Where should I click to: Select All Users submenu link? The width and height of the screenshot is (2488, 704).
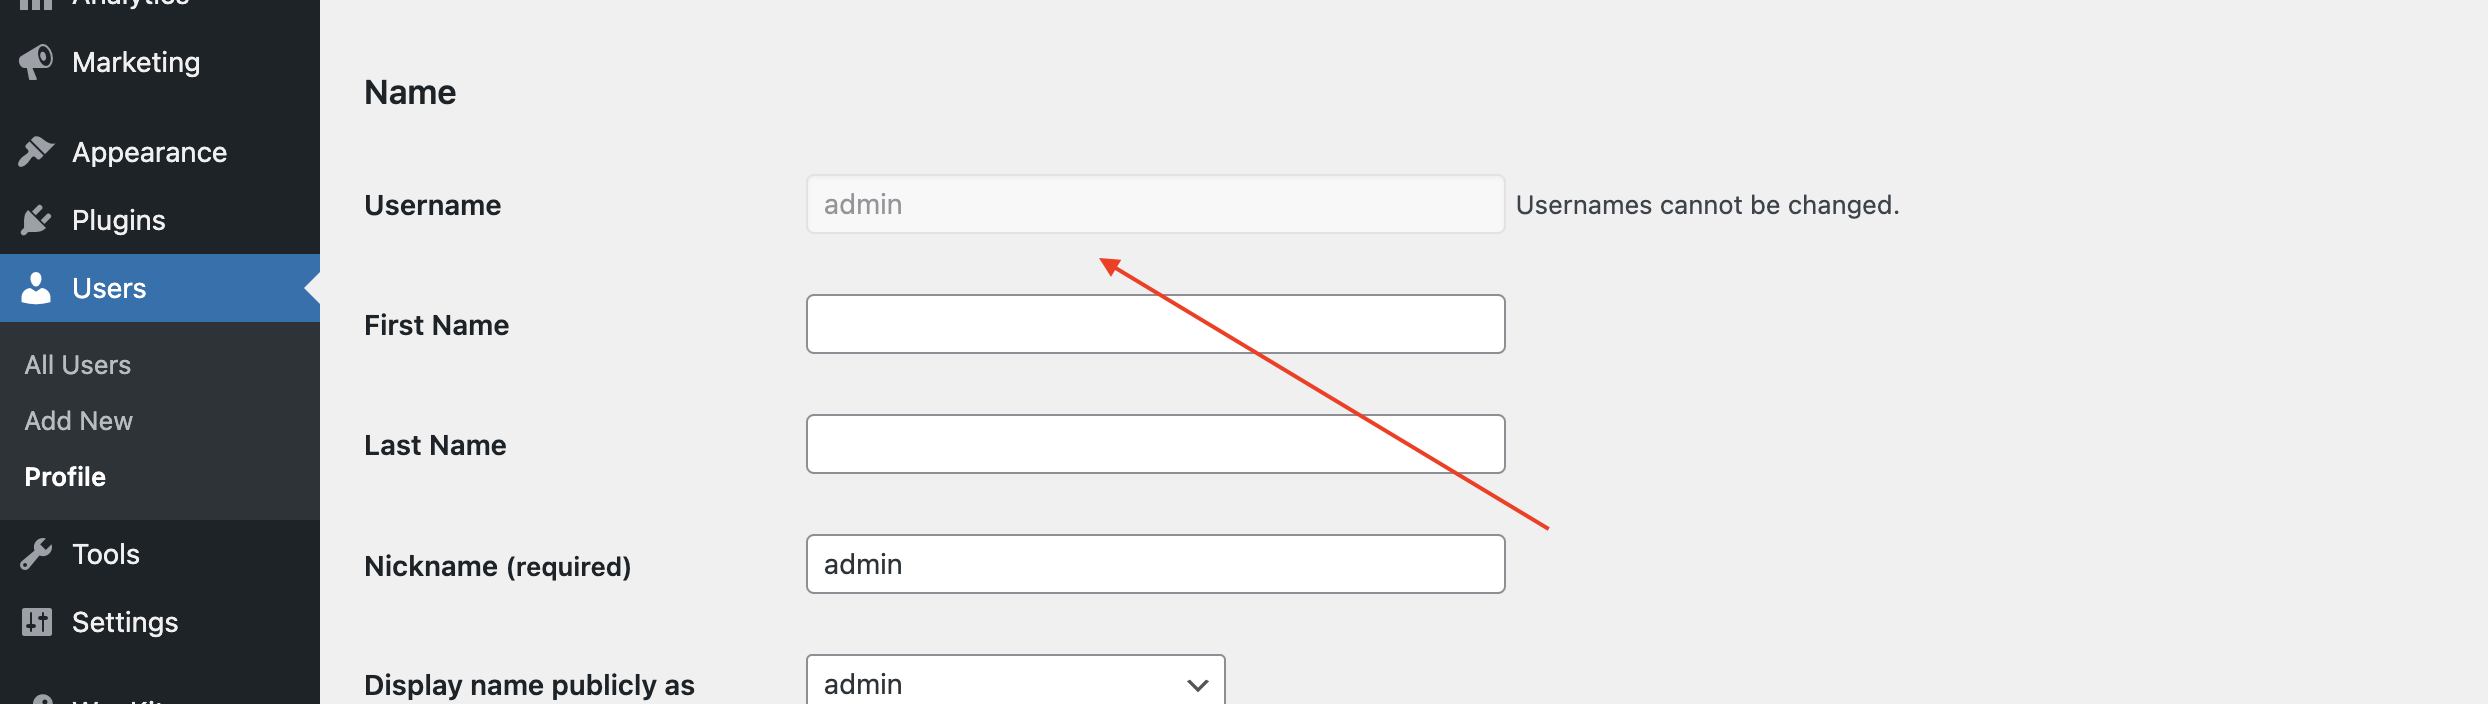click(78, 365)
